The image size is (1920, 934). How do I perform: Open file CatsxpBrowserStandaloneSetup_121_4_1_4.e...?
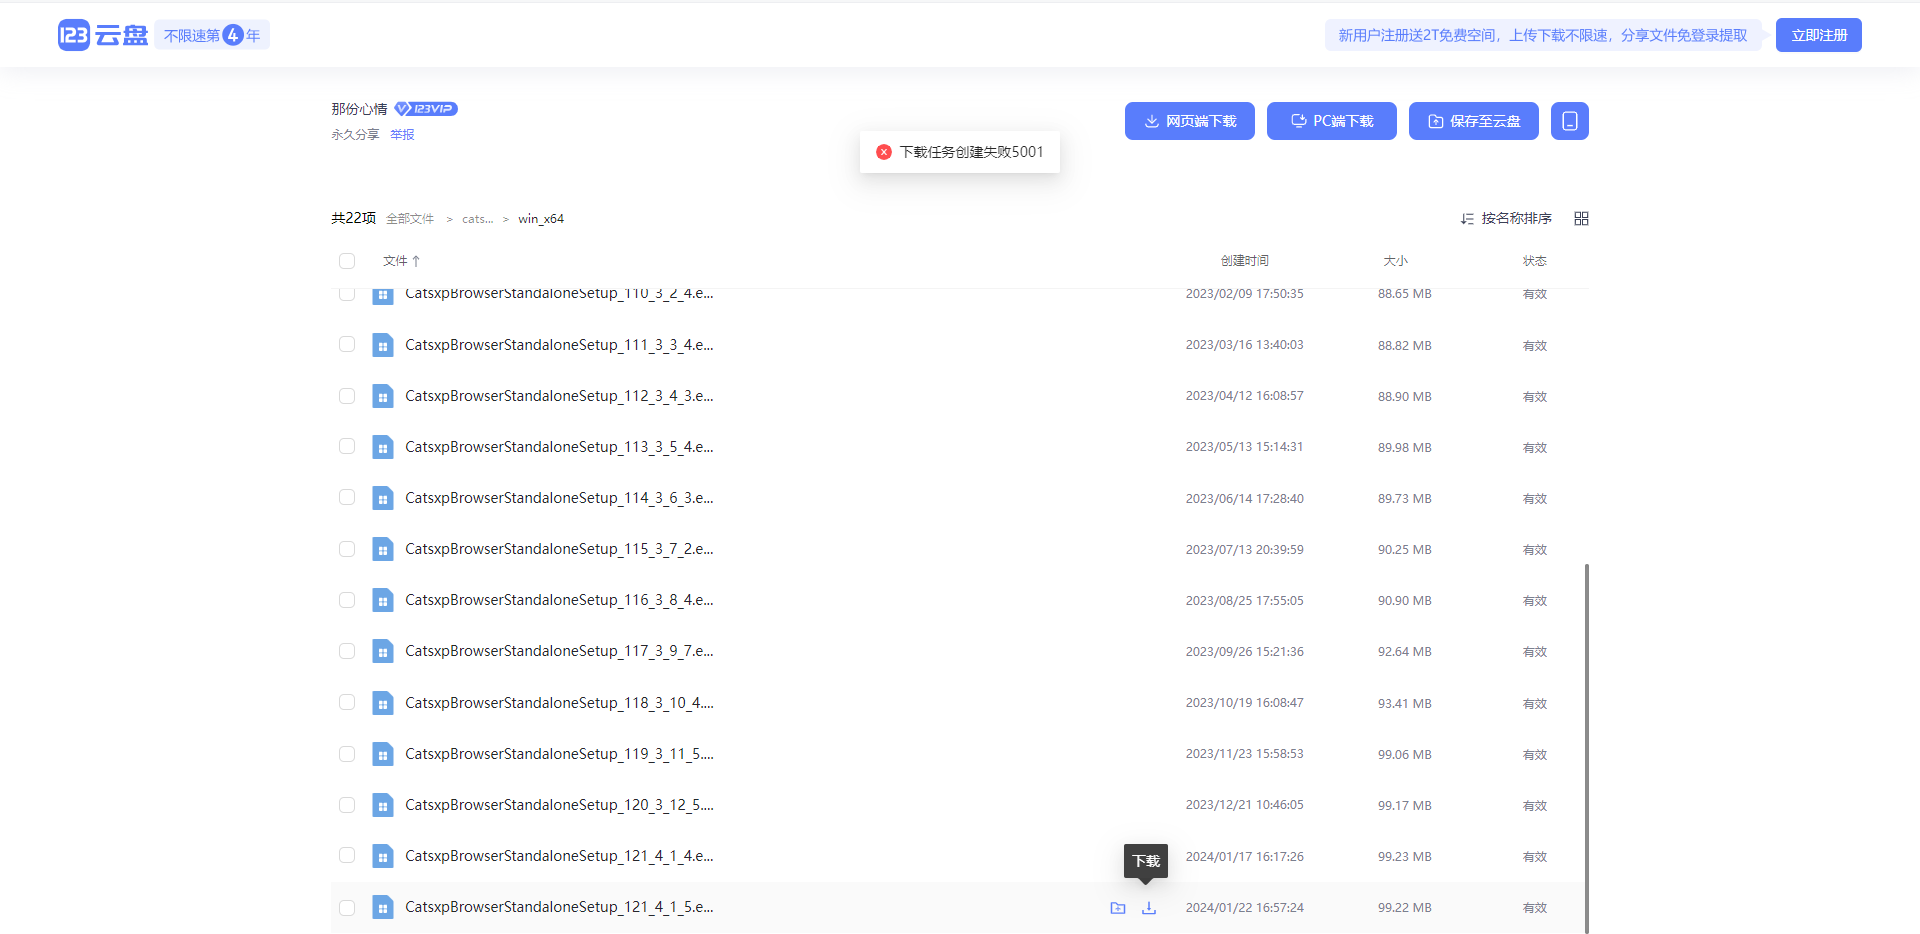559,856
